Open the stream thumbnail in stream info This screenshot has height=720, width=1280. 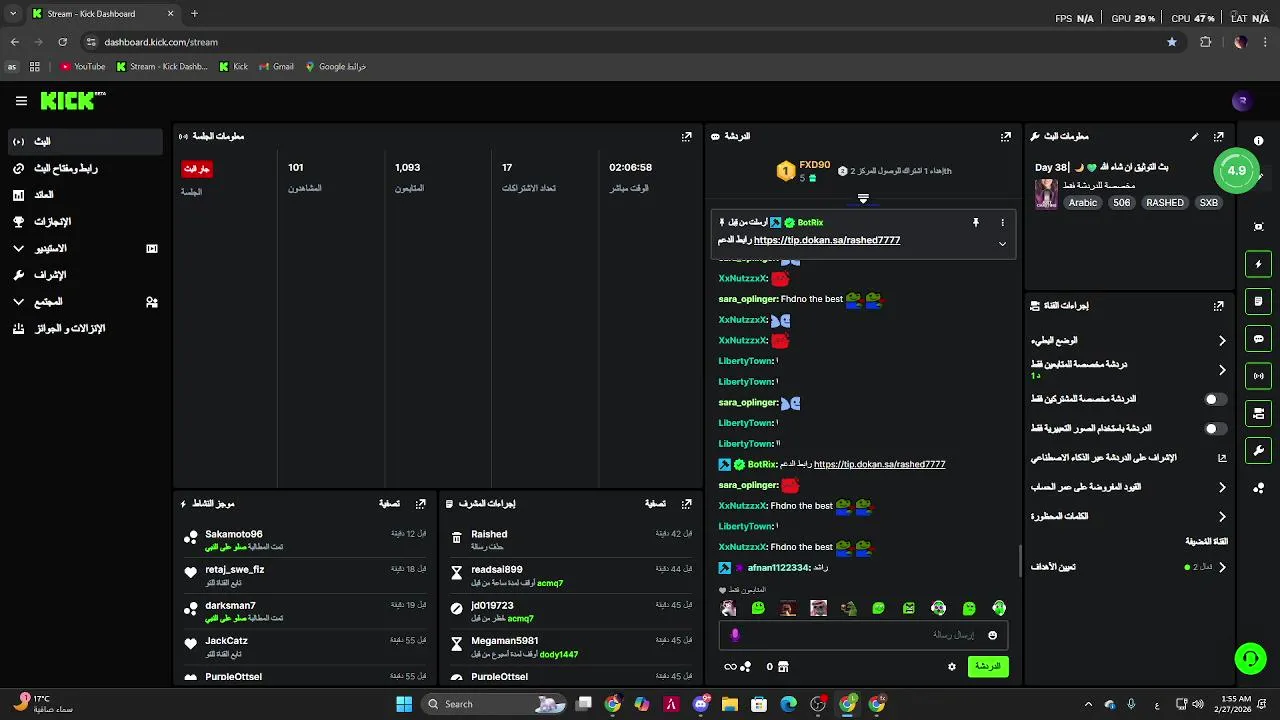tap(1046, 193)
